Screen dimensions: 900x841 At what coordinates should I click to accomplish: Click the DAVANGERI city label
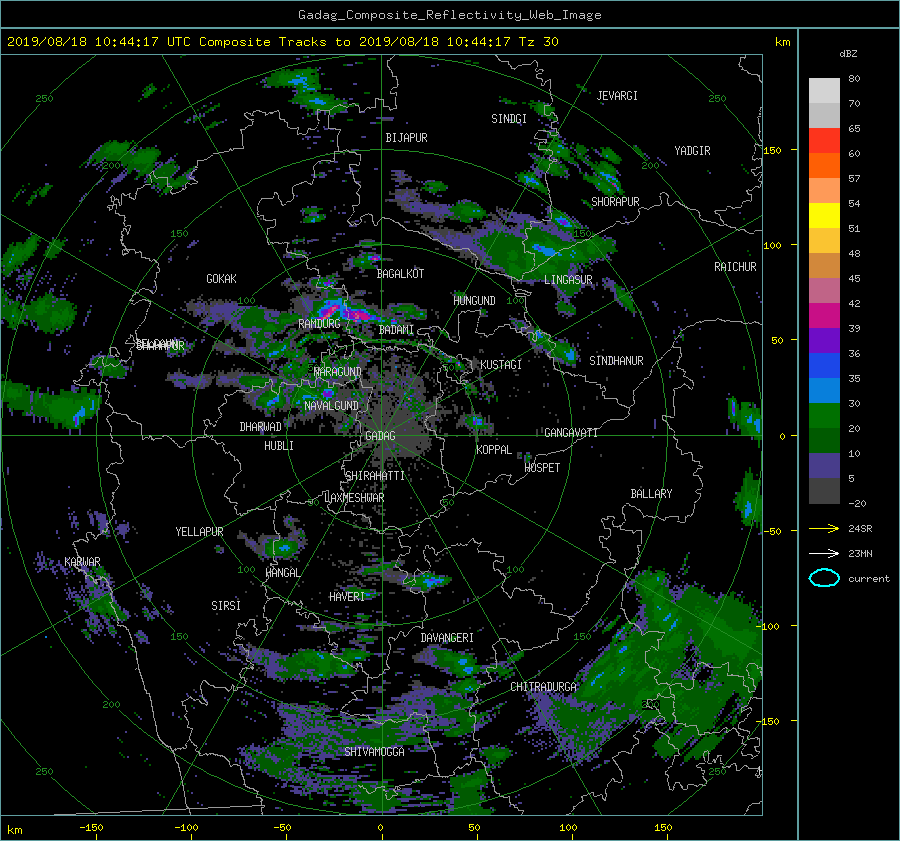(447, 638)
